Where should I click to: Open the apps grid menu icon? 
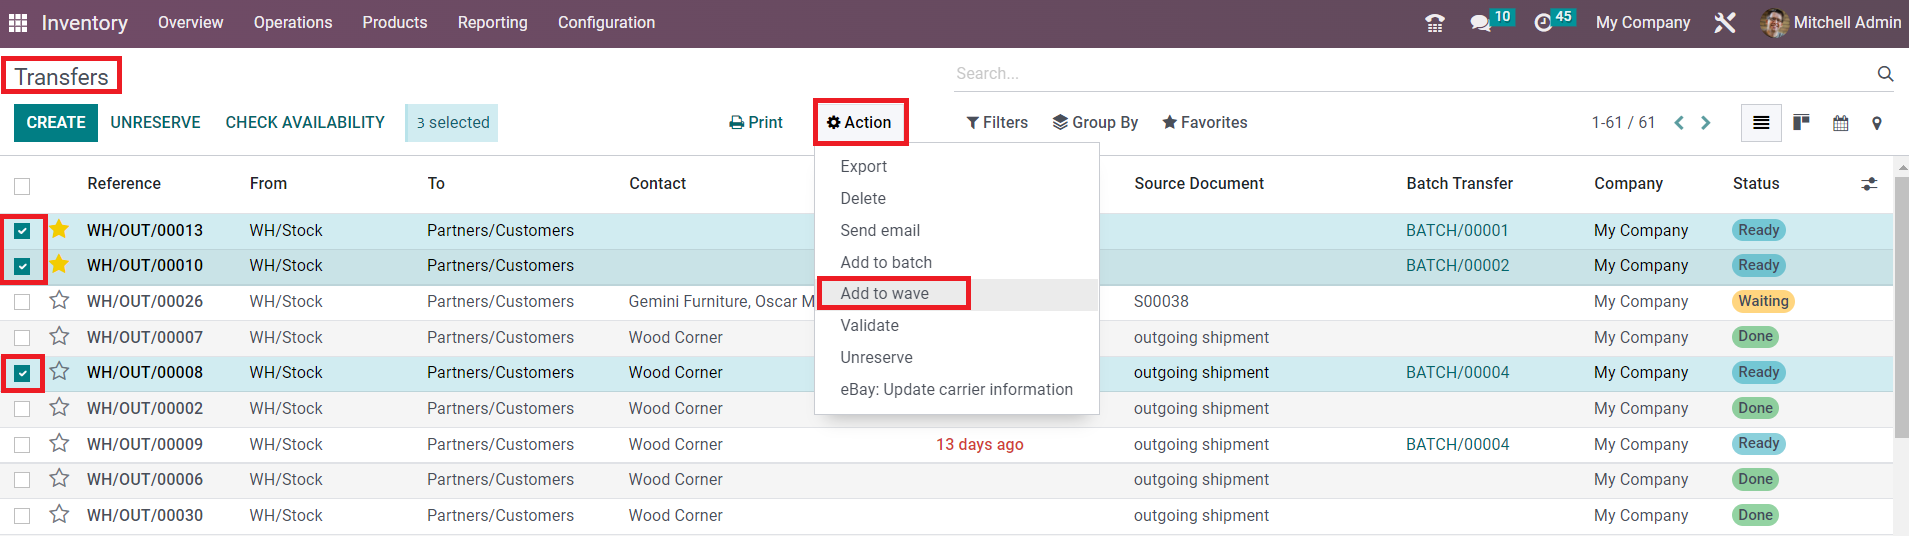click(18, 22)
